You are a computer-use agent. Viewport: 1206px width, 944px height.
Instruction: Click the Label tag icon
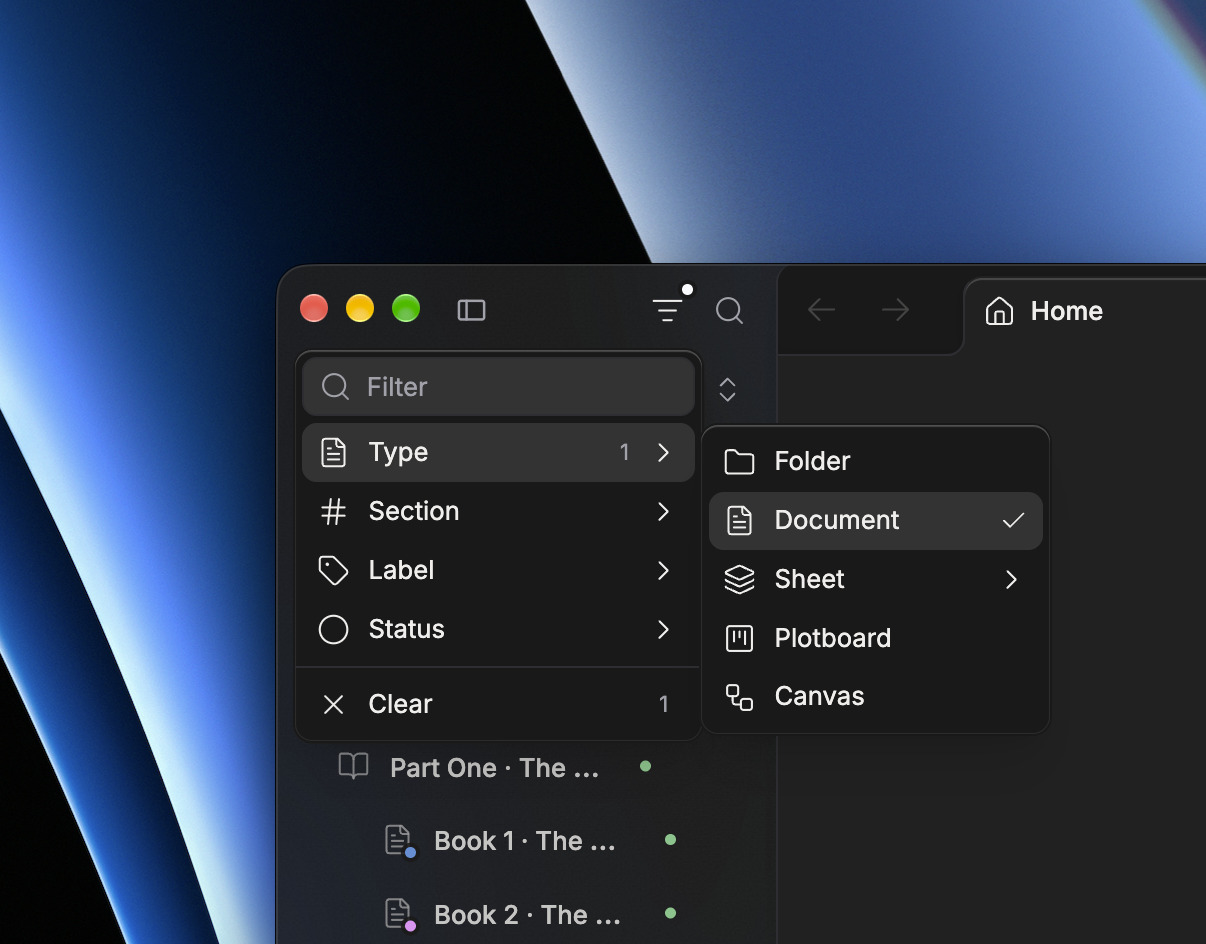[x=333, y=570]
